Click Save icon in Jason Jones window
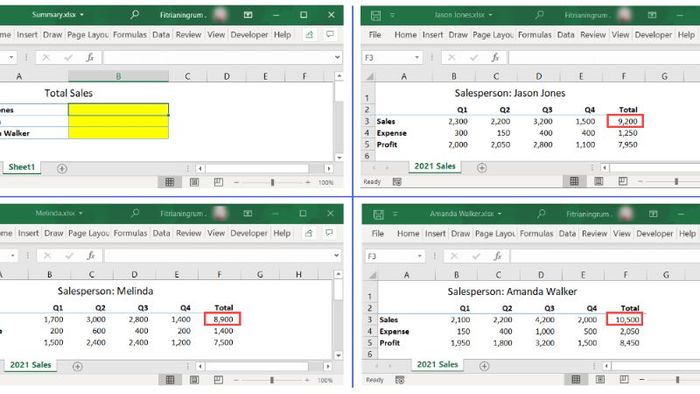 coord(376,16)
